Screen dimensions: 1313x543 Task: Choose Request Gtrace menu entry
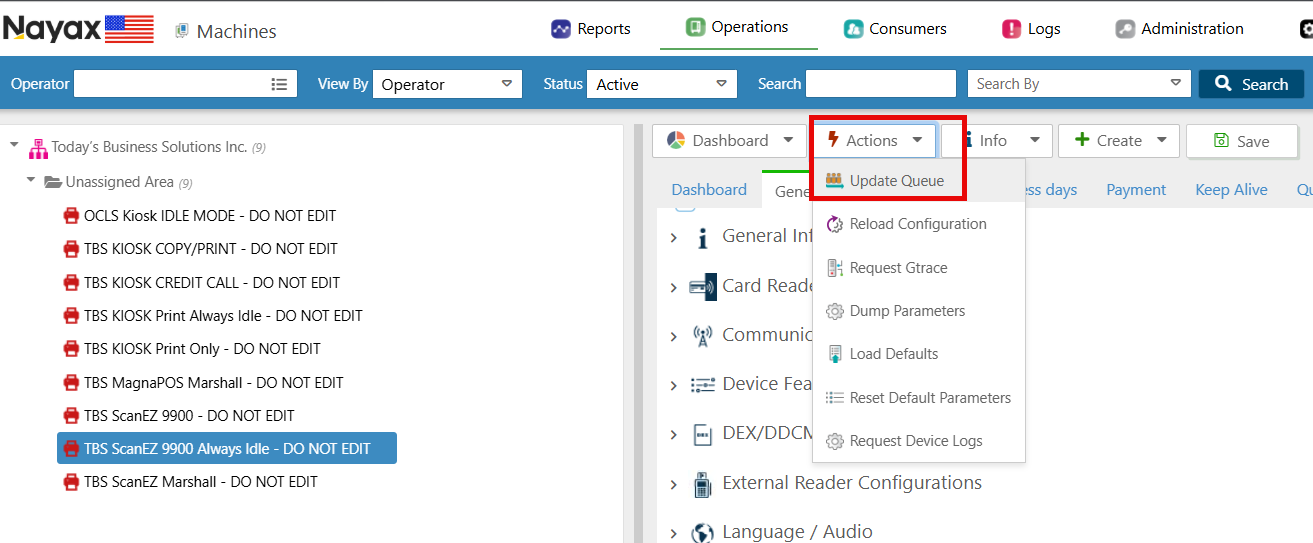tap(918, 267)
